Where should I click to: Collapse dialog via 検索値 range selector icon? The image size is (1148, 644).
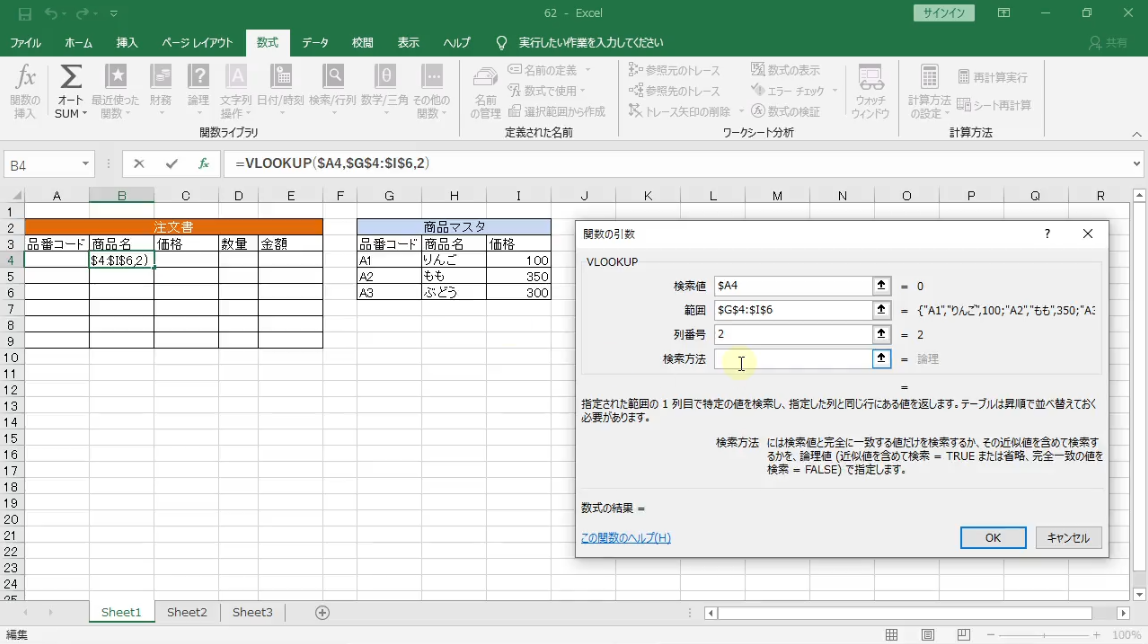pyautogui.click(x=881, y=286)
